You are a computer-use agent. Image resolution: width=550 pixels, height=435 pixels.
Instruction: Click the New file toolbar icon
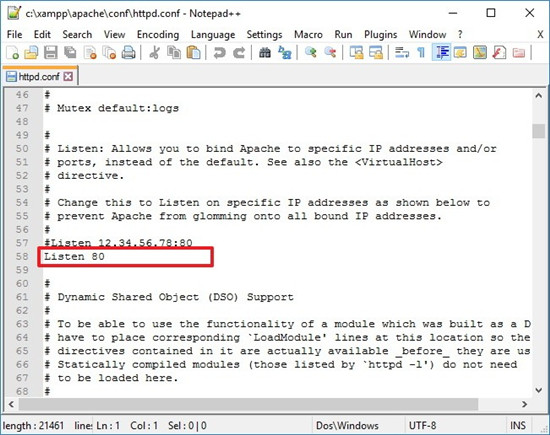(x=13, y=53)
